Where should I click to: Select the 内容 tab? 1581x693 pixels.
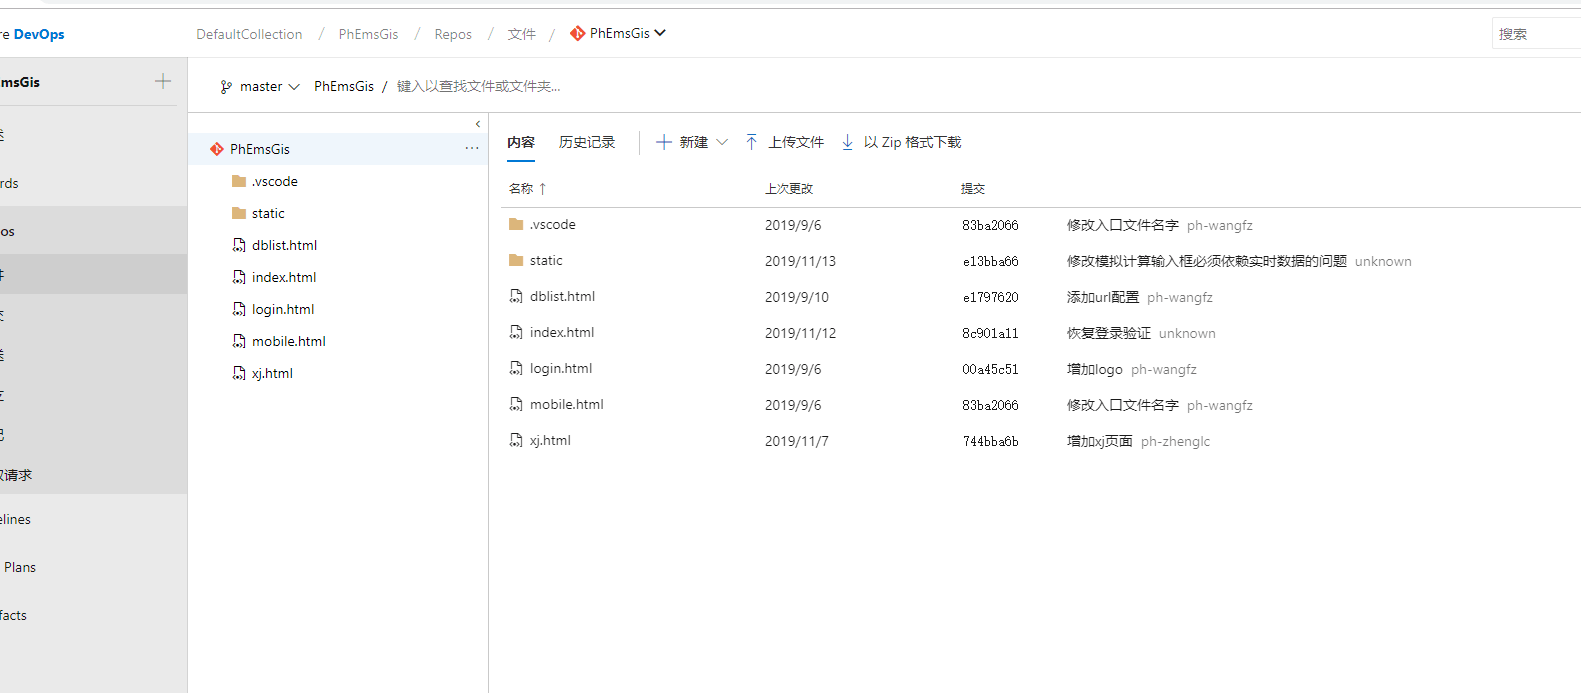521,142
